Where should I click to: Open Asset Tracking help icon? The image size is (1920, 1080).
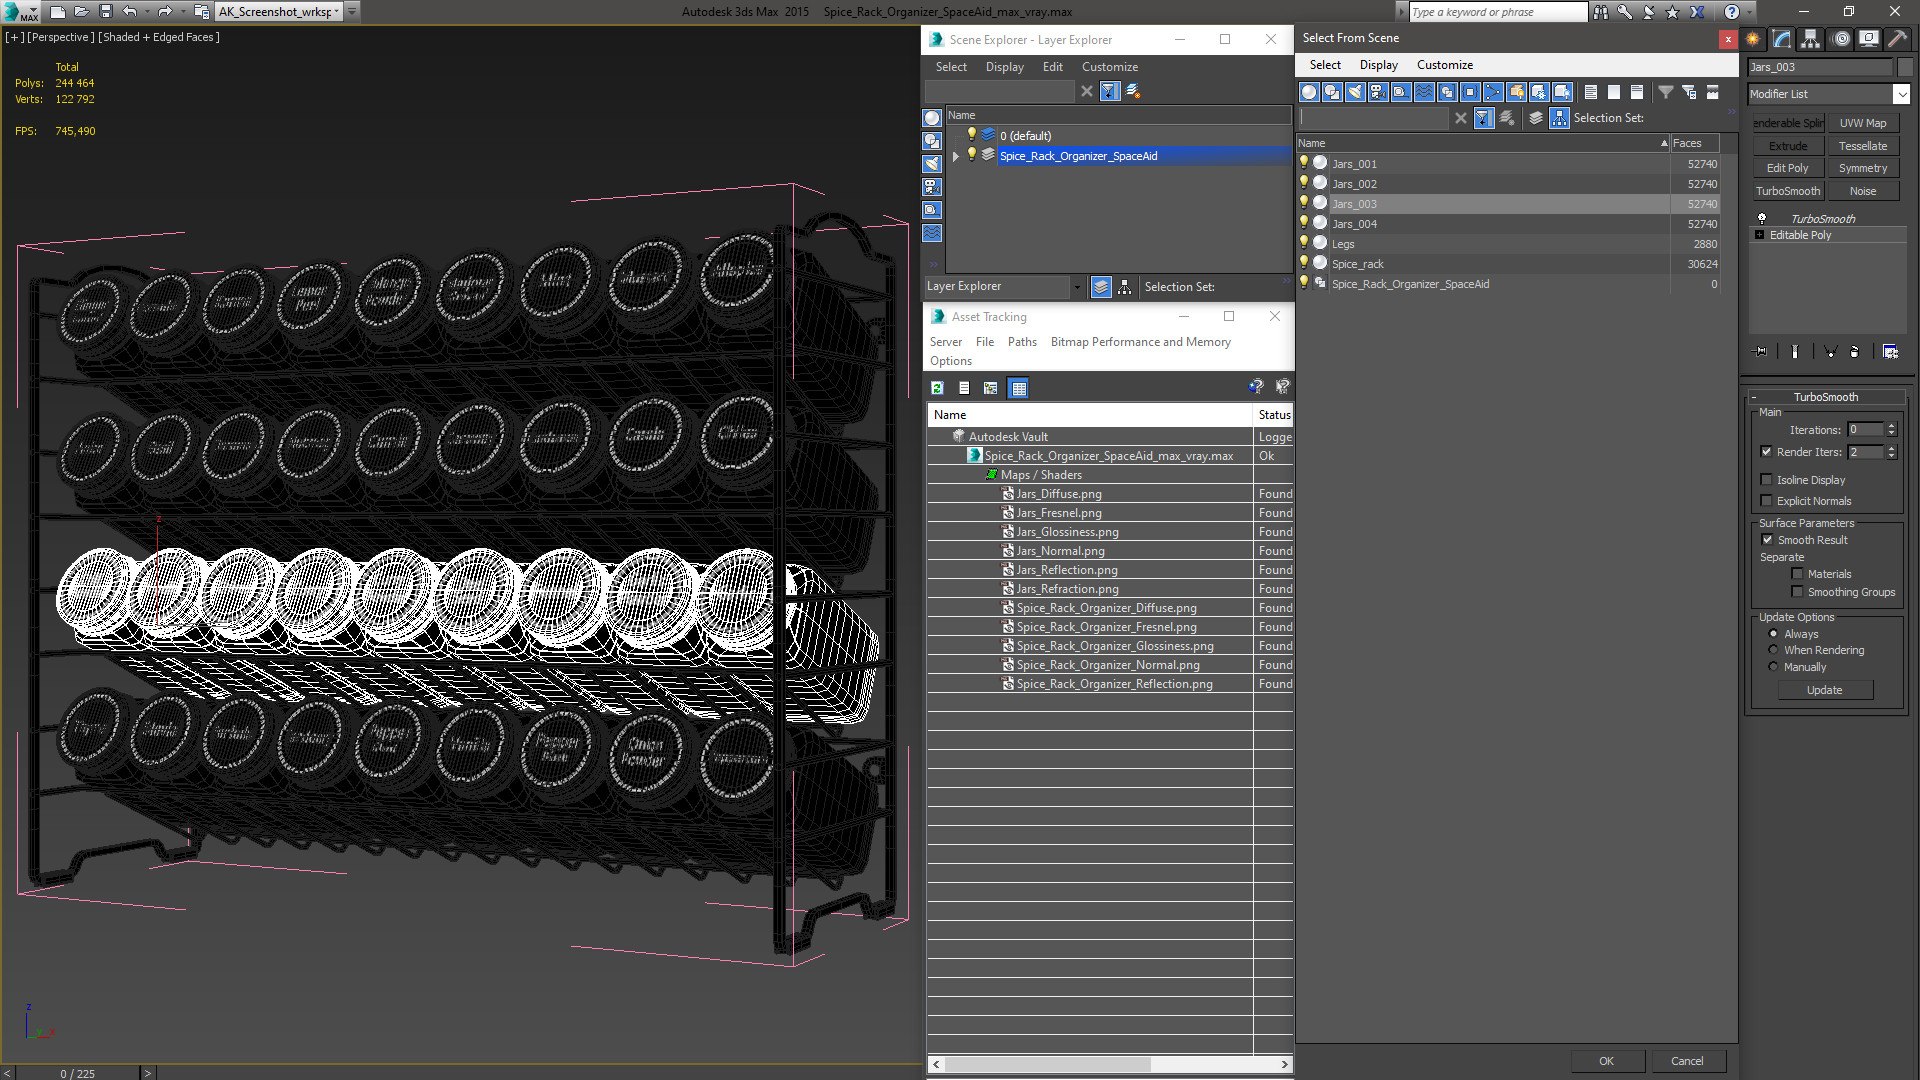tap(1256, 387)
